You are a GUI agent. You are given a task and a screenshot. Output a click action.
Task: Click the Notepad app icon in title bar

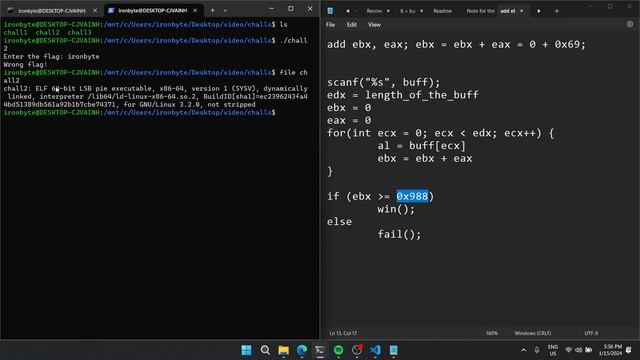pyautogui.click(x=330, y=11)
